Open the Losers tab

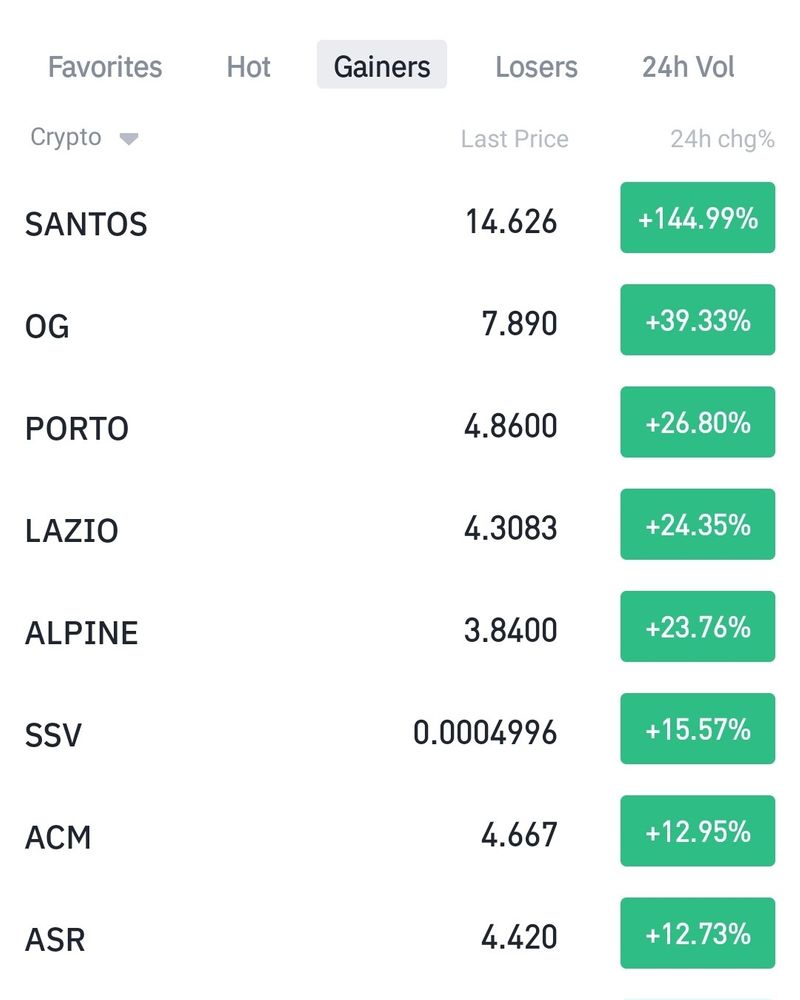[536, 67]
